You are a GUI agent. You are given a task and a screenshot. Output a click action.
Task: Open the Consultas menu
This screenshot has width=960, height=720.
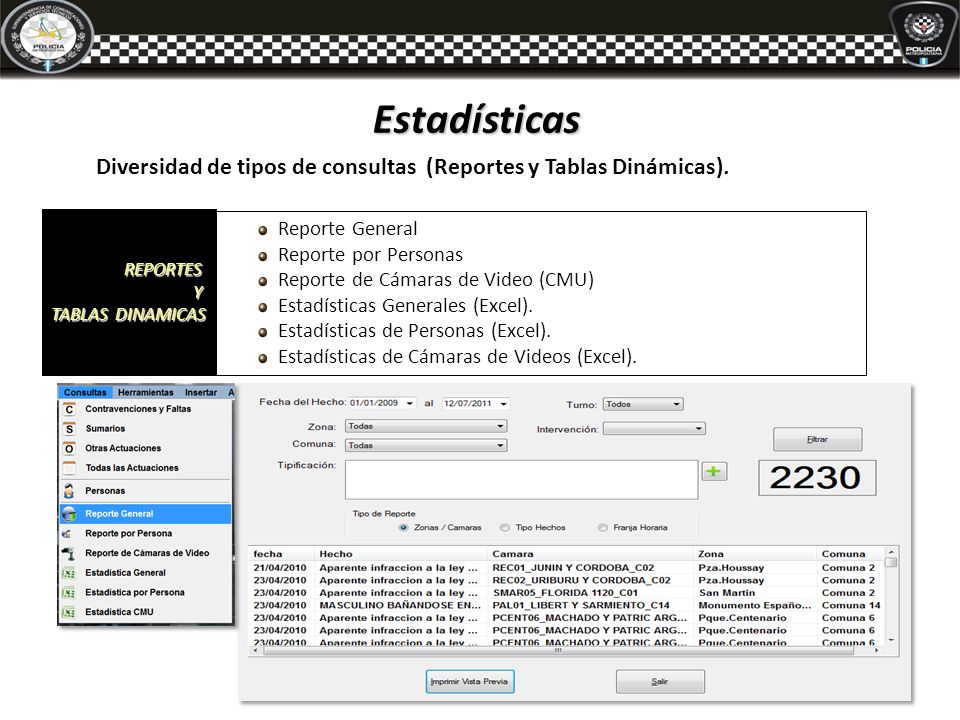click(x=85, y=392)
